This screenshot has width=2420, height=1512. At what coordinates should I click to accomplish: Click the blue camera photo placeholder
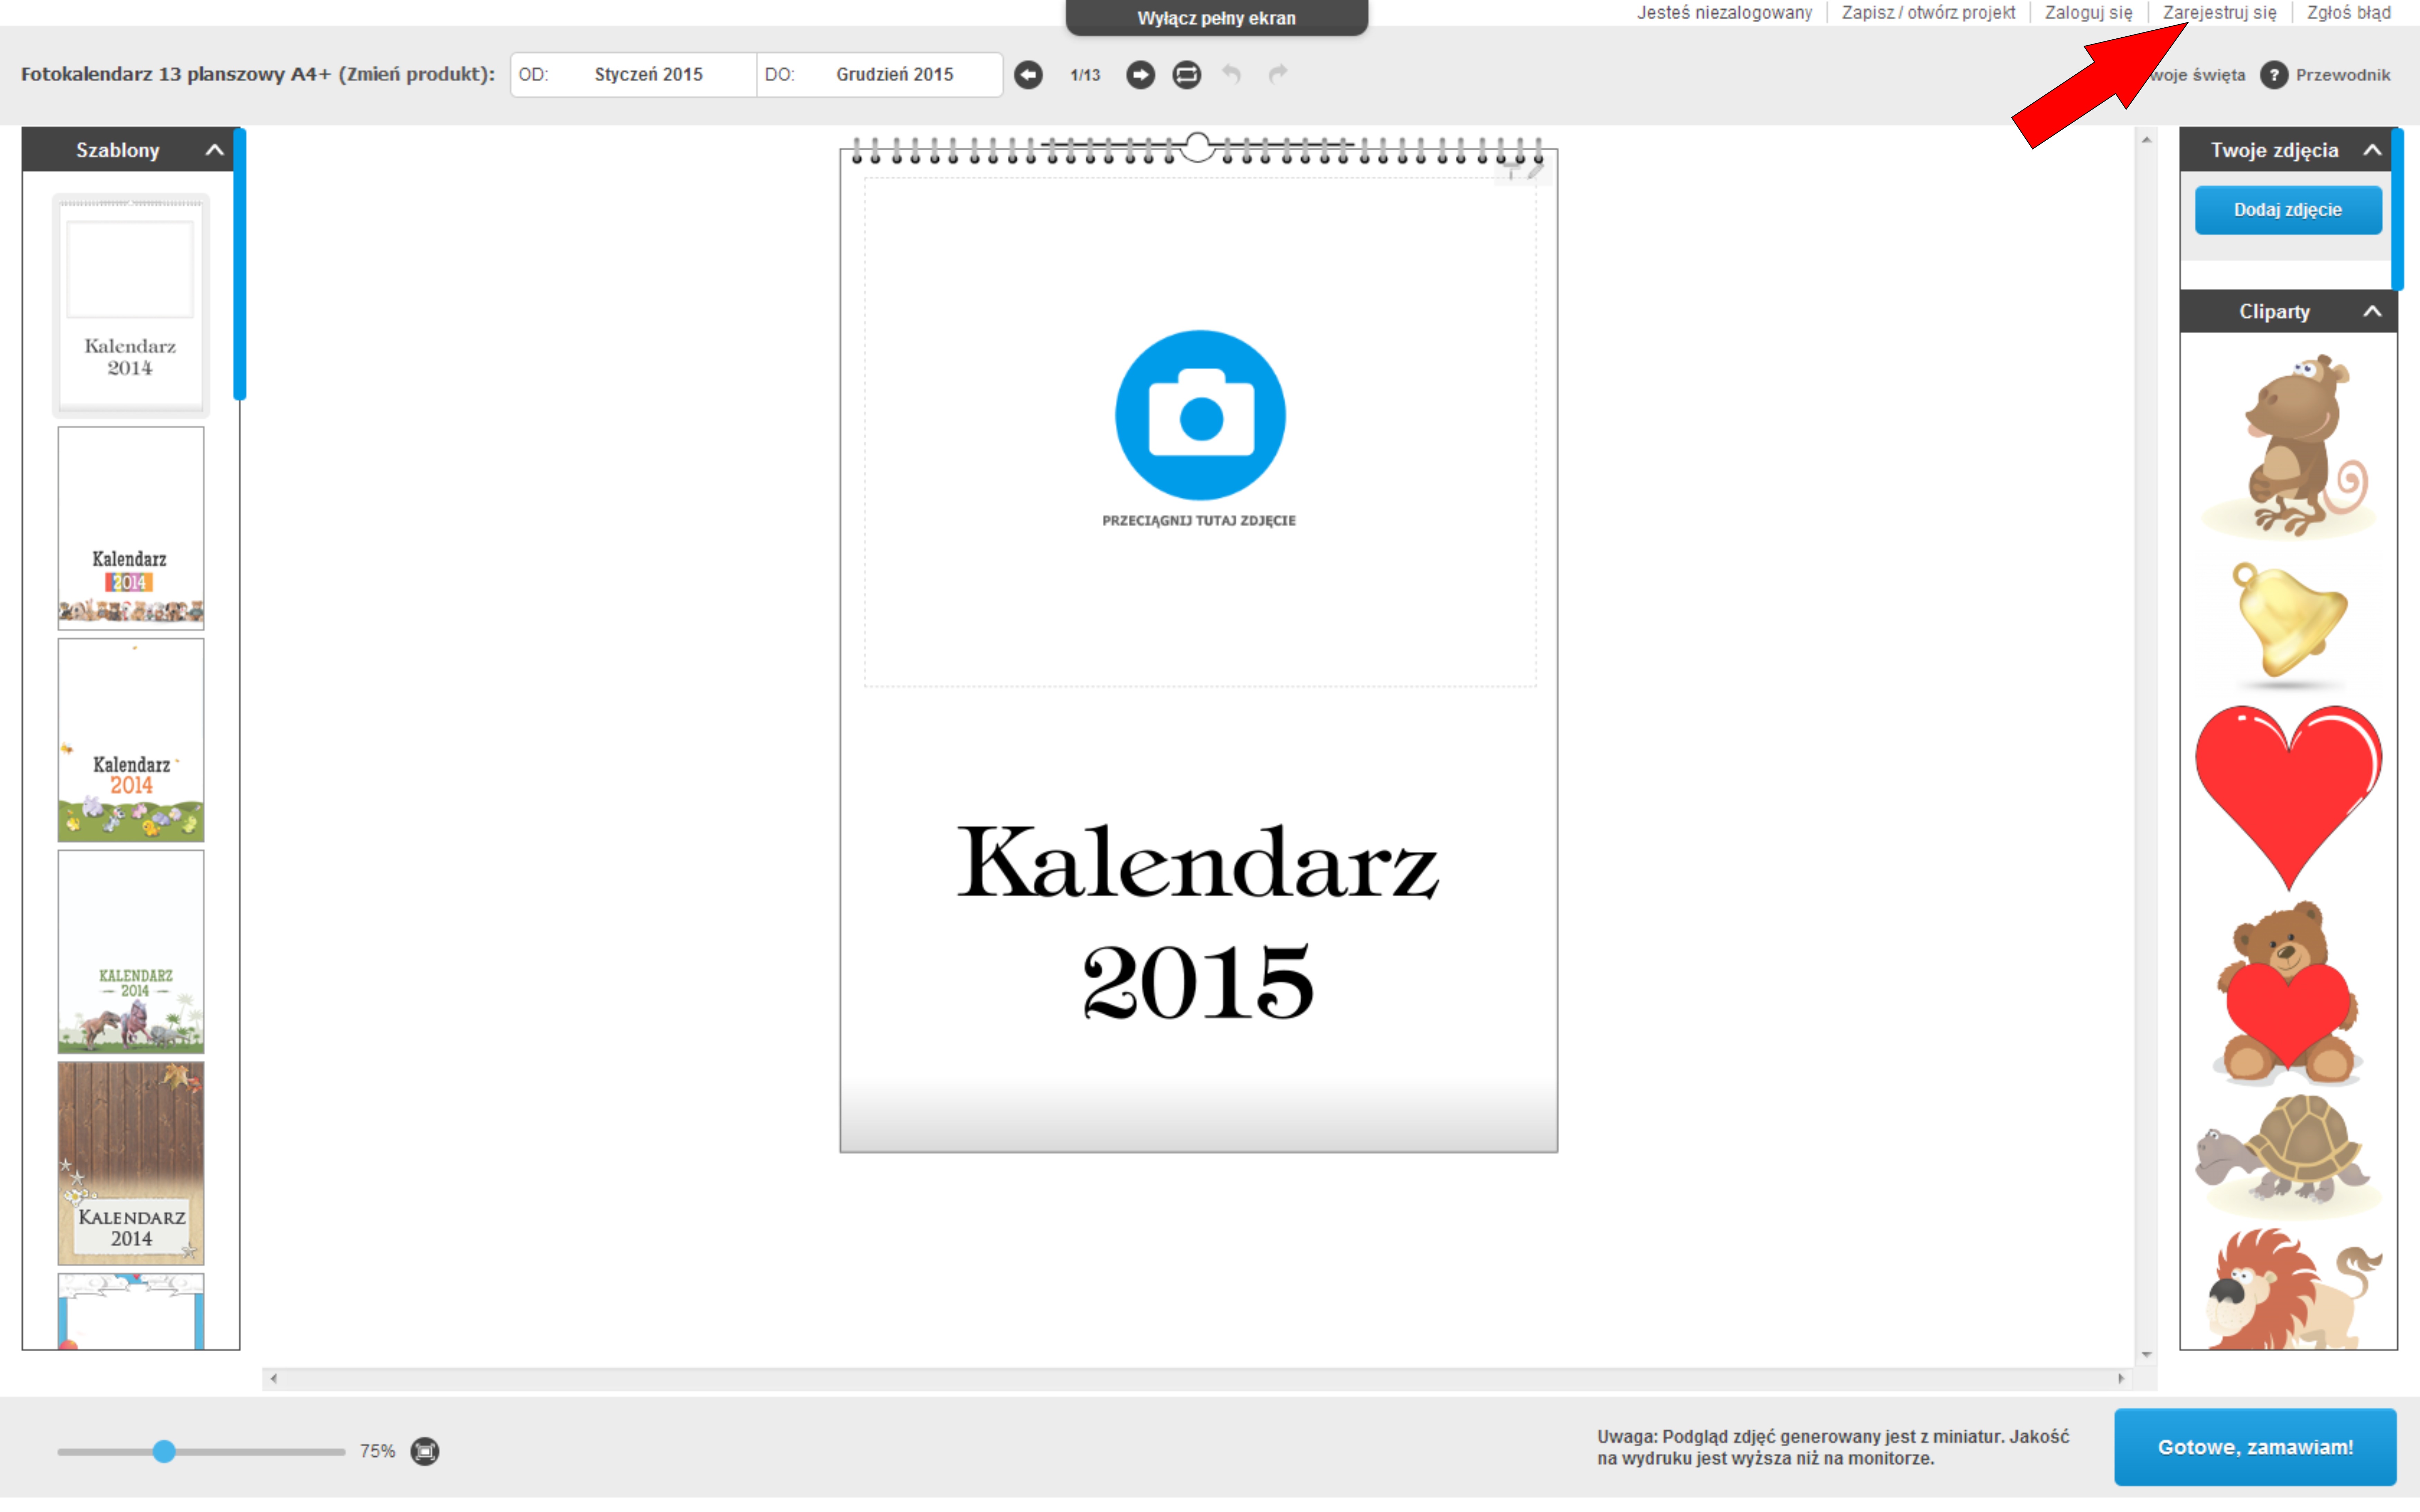(1200, 415)
